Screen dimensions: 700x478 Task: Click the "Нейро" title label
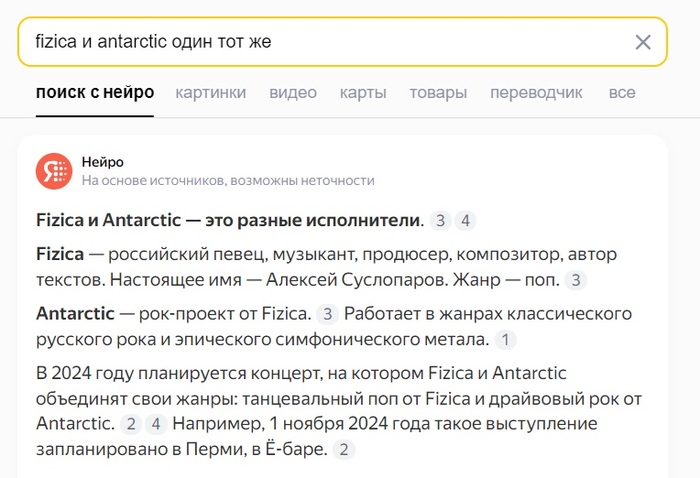pos(103,162)
